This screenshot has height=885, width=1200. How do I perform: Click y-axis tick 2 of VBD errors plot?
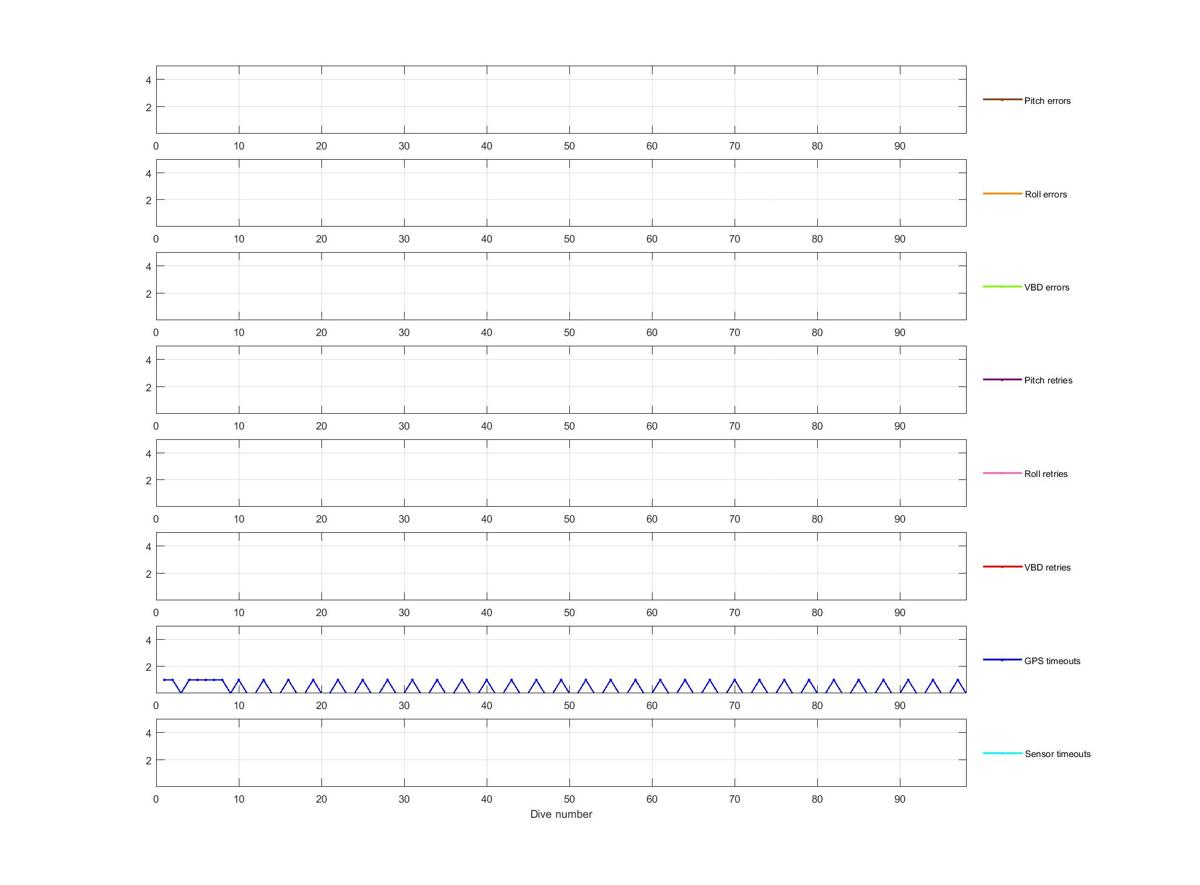[x=148, y=294]
